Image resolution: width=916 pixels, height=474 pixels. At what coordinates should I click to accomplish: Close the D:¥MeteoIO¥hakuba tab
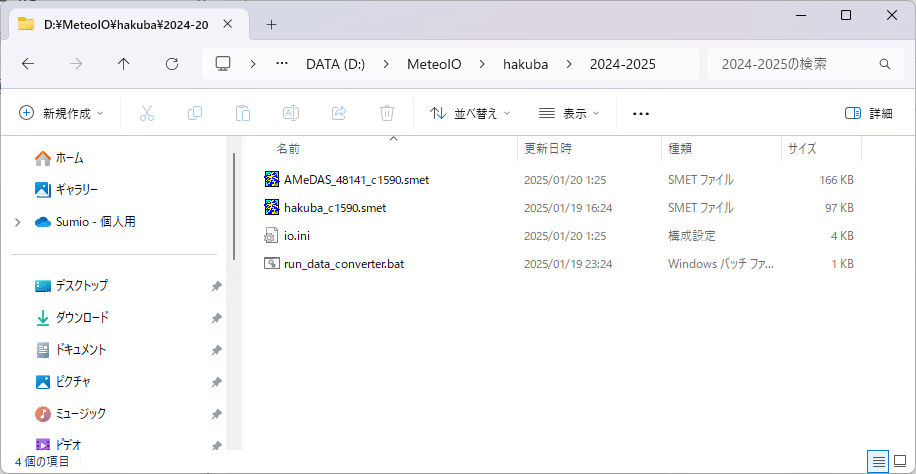[228, 24]
